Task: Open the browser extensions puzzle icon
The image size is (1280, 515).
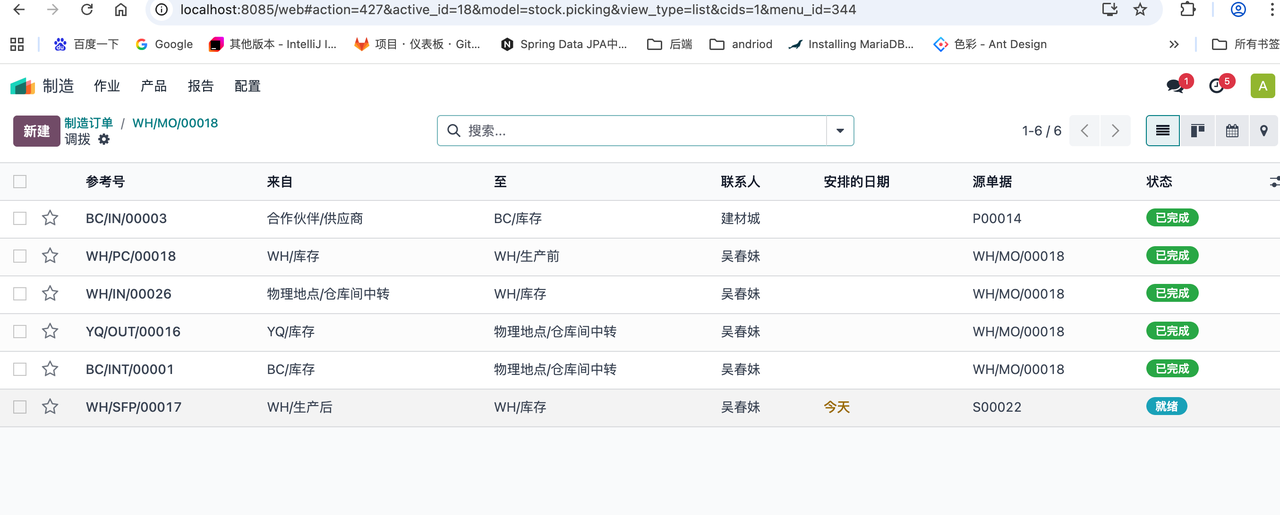Action: [x=1188, y=10]
